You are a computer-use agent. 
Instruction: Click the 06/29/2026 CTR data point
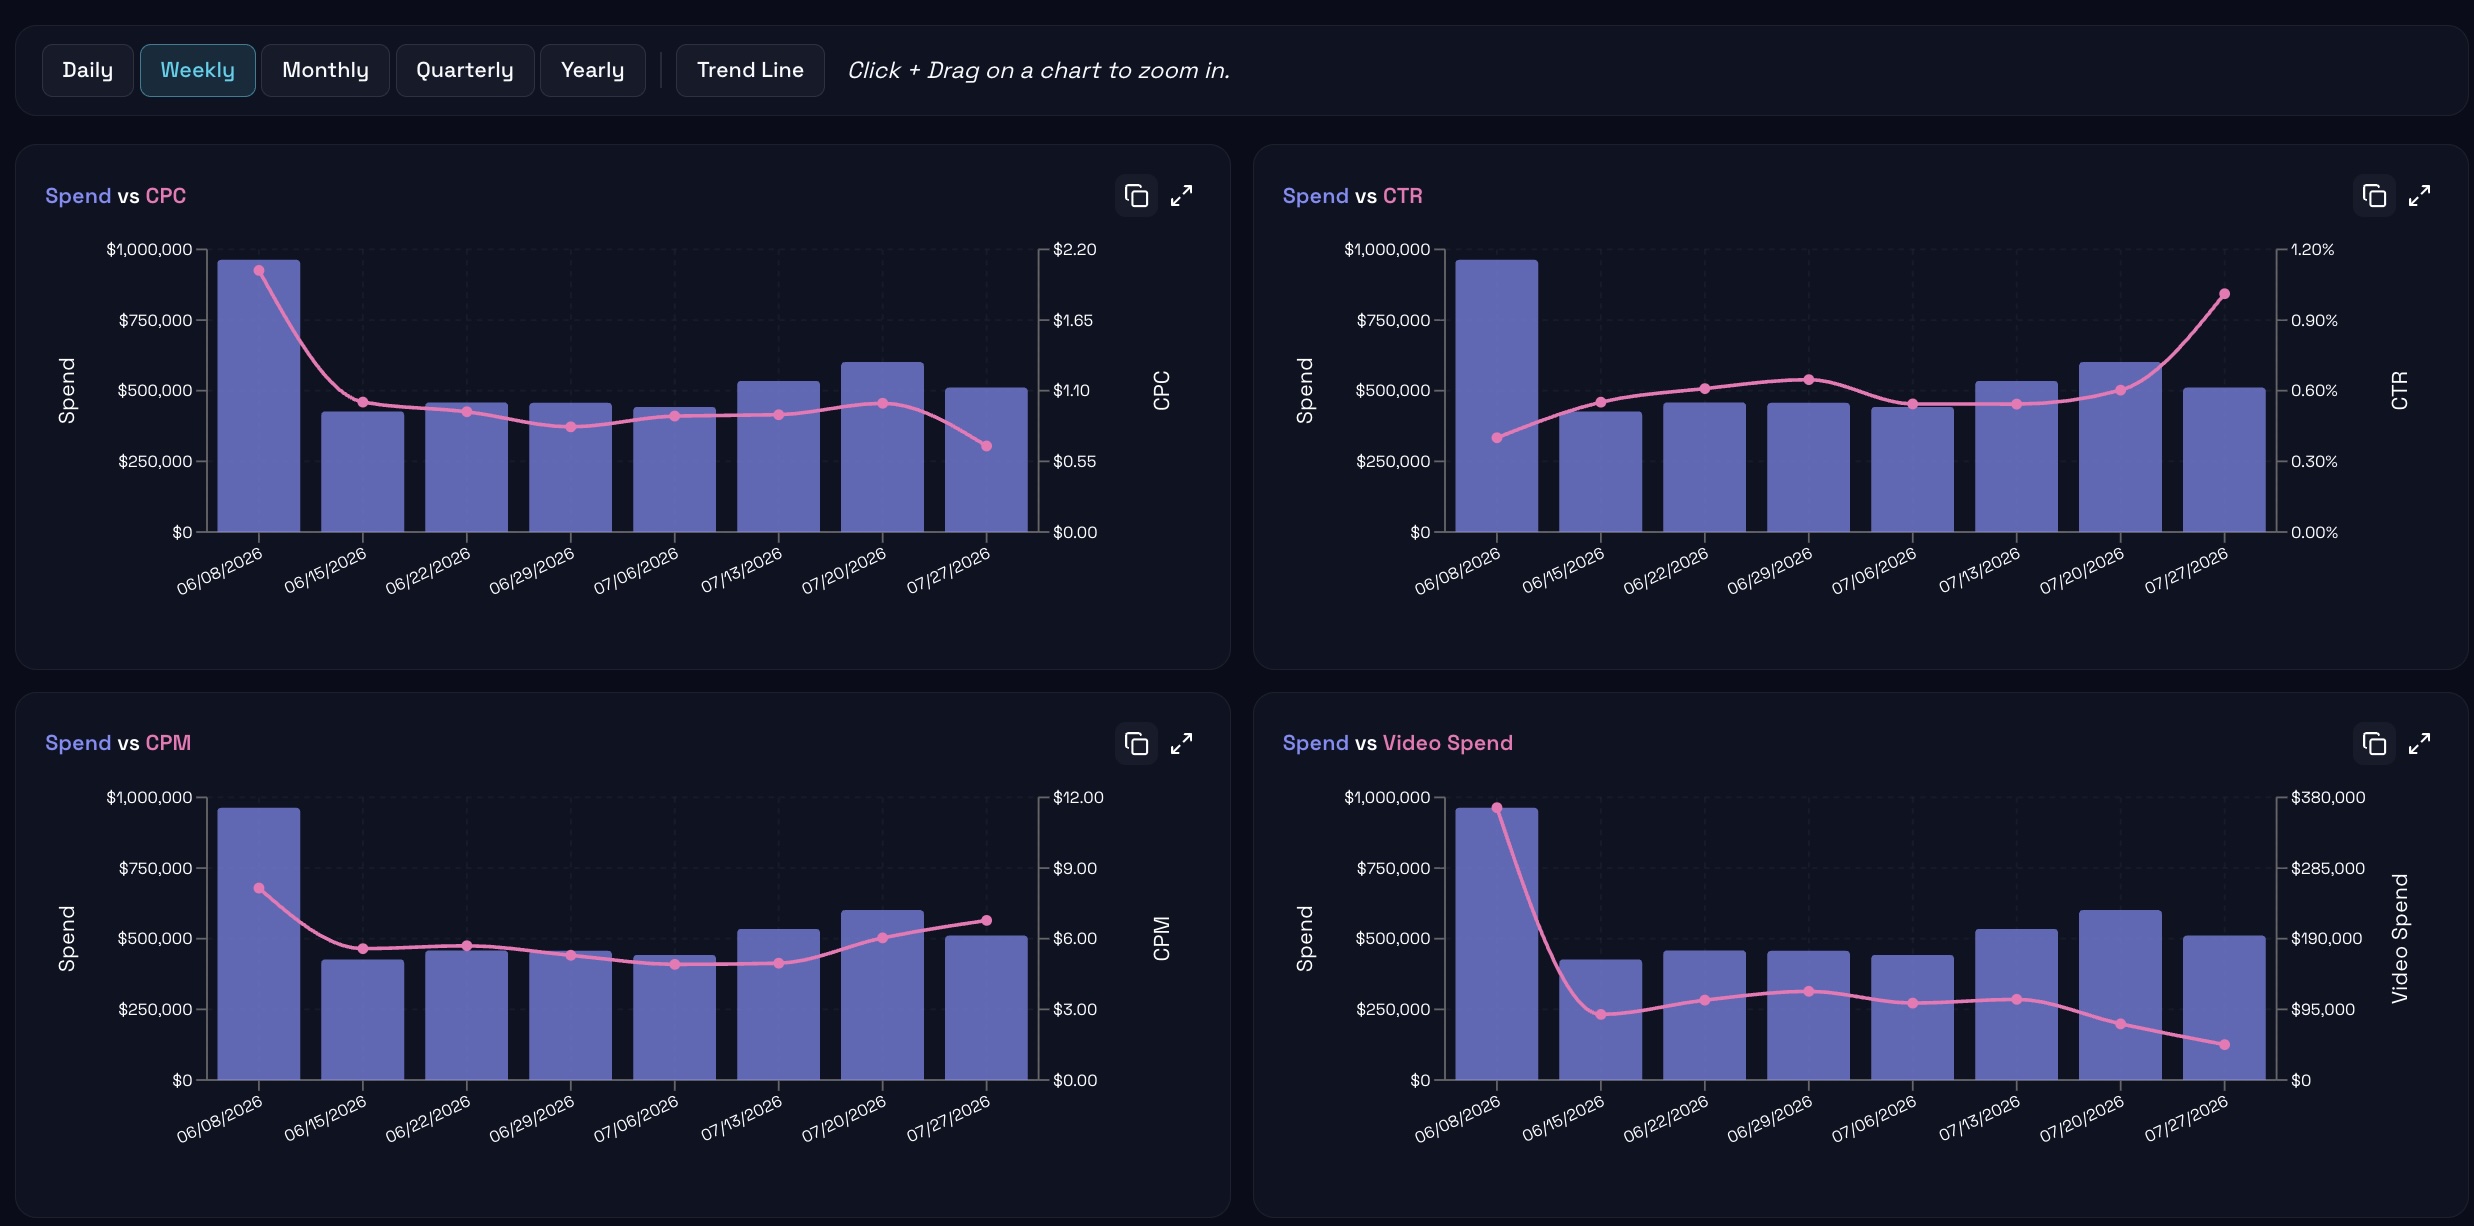pos(1809,379)
